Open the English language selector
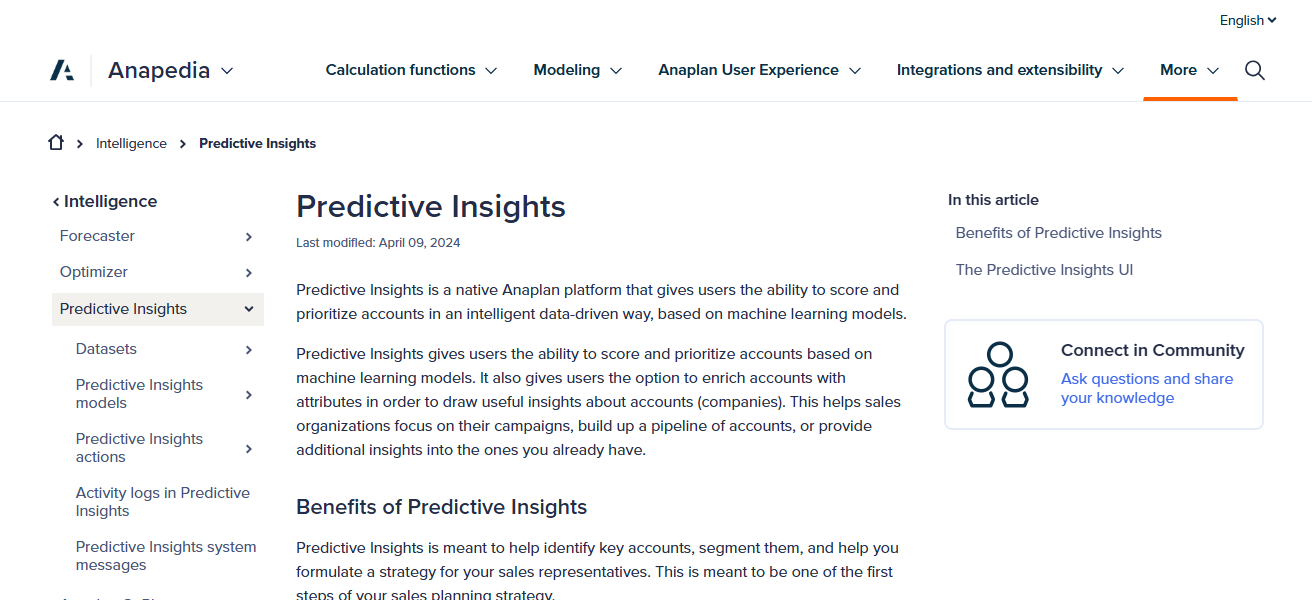The width and height of the screenshot is (1312, 600). [x=1247, y=20]
